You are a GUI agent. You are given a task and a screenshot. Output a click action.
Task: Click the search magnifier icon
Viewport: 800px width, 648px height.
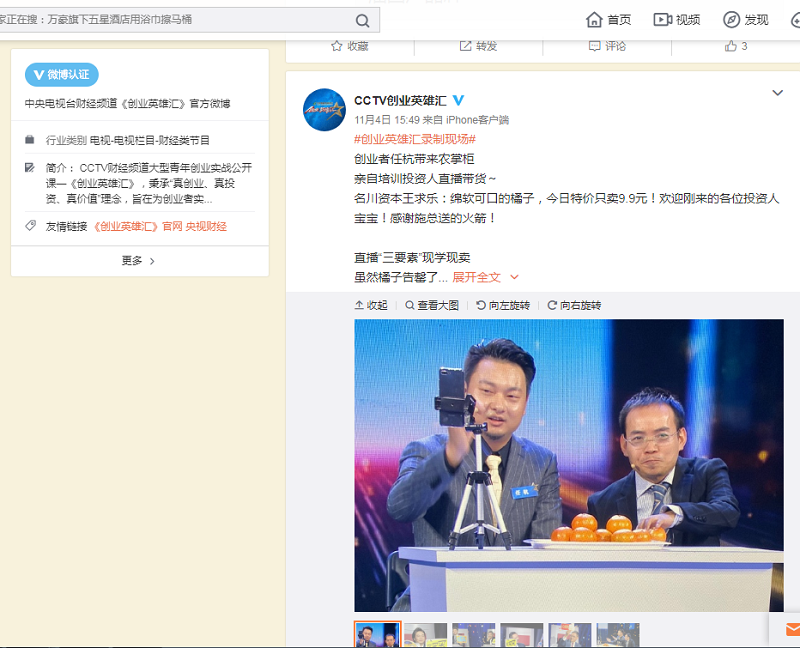(x=362, y=20)
